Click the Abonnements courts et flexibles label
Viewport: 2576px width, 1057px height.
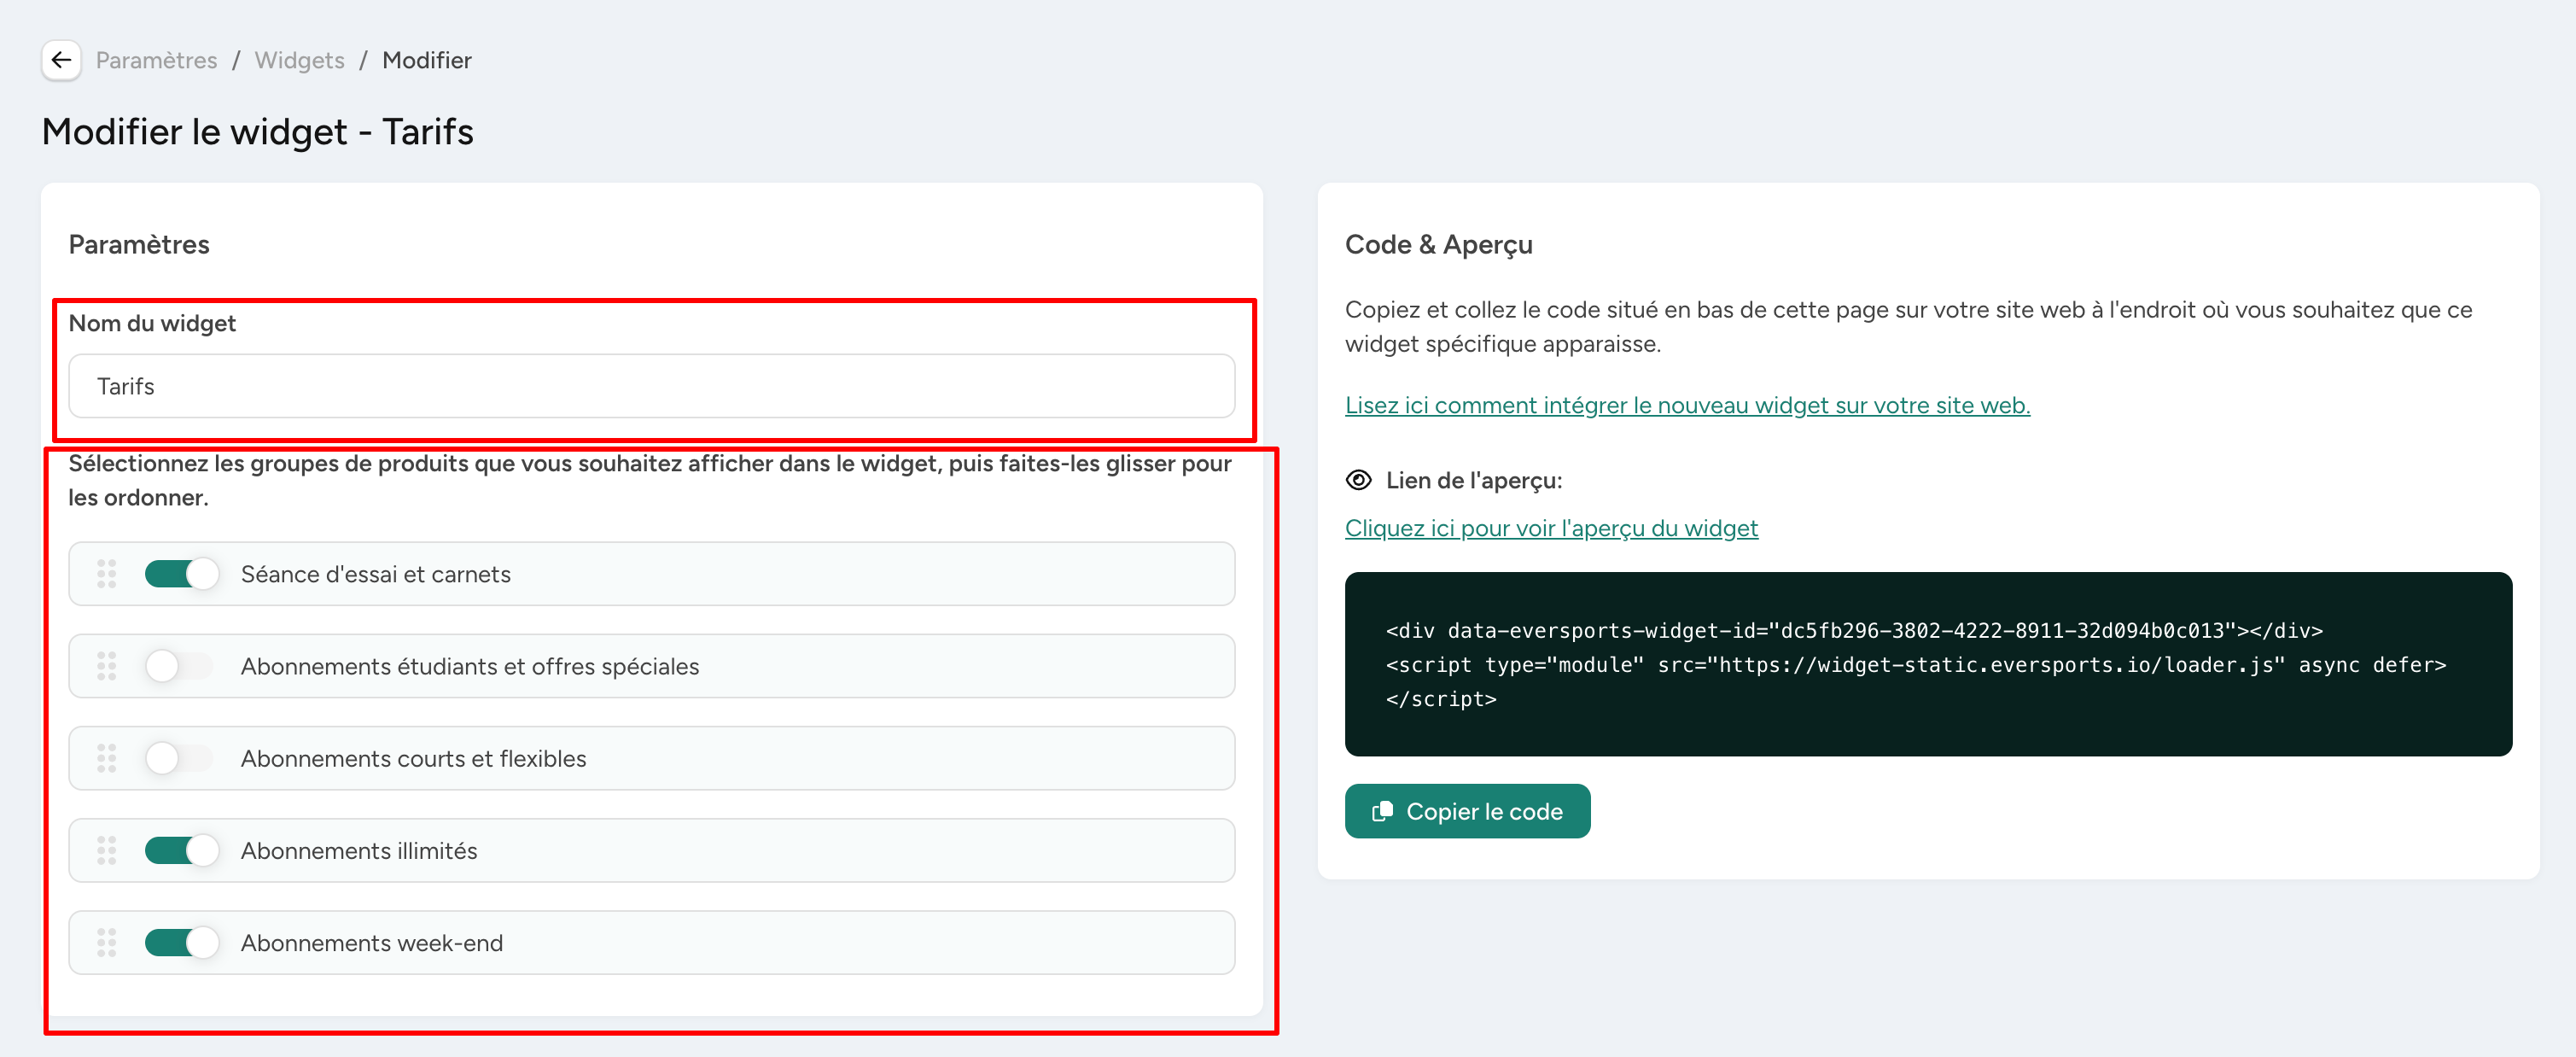coord(413,758)
